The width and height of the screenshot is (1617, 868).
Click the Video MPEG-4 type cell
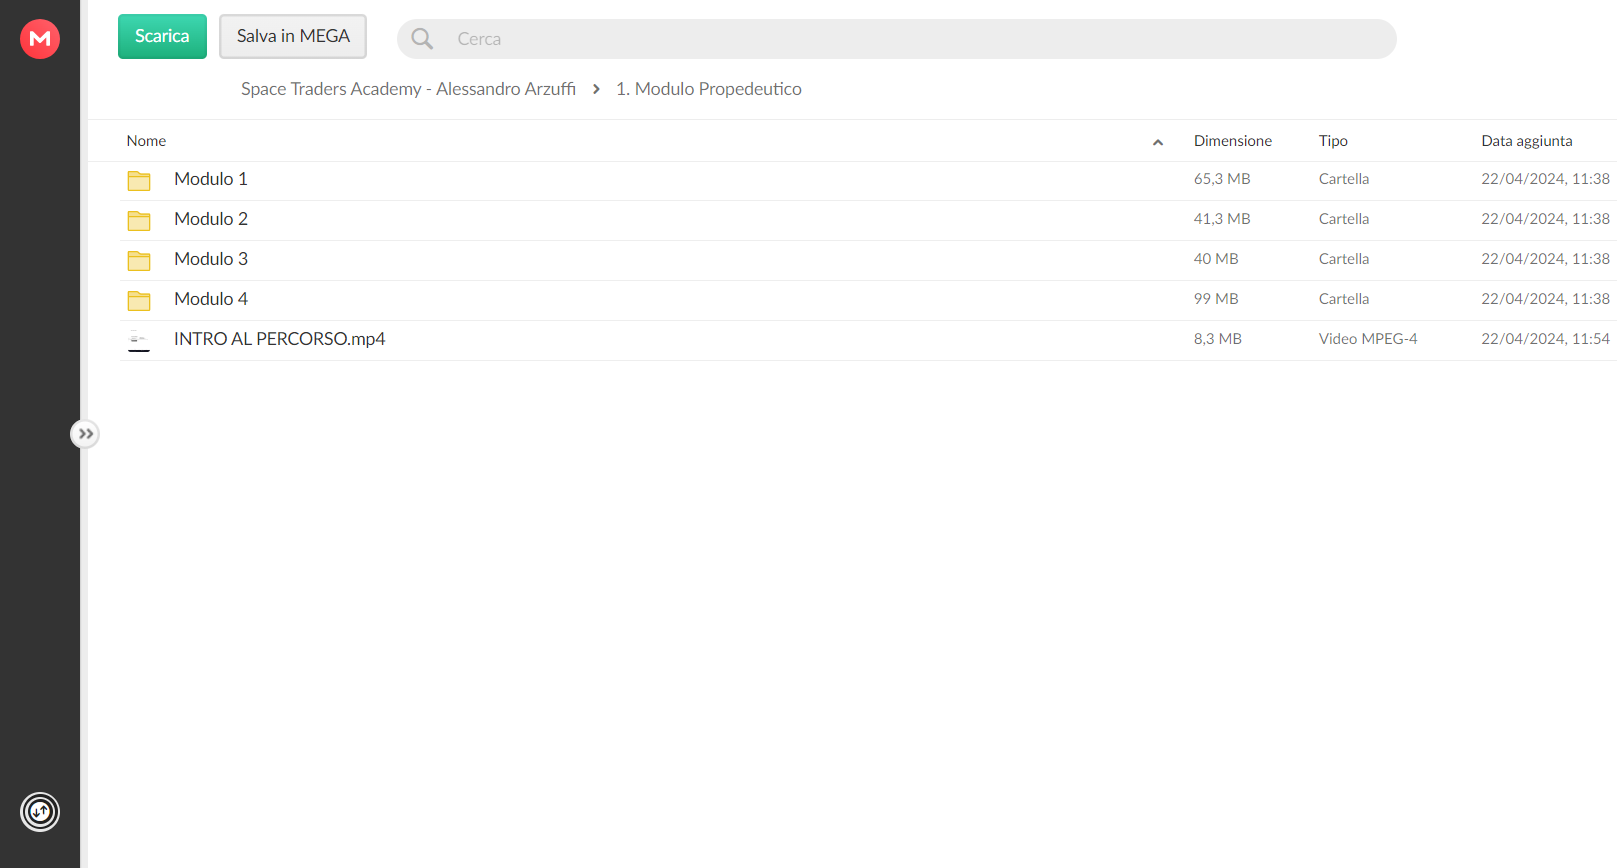click(x=1368, y=339)
